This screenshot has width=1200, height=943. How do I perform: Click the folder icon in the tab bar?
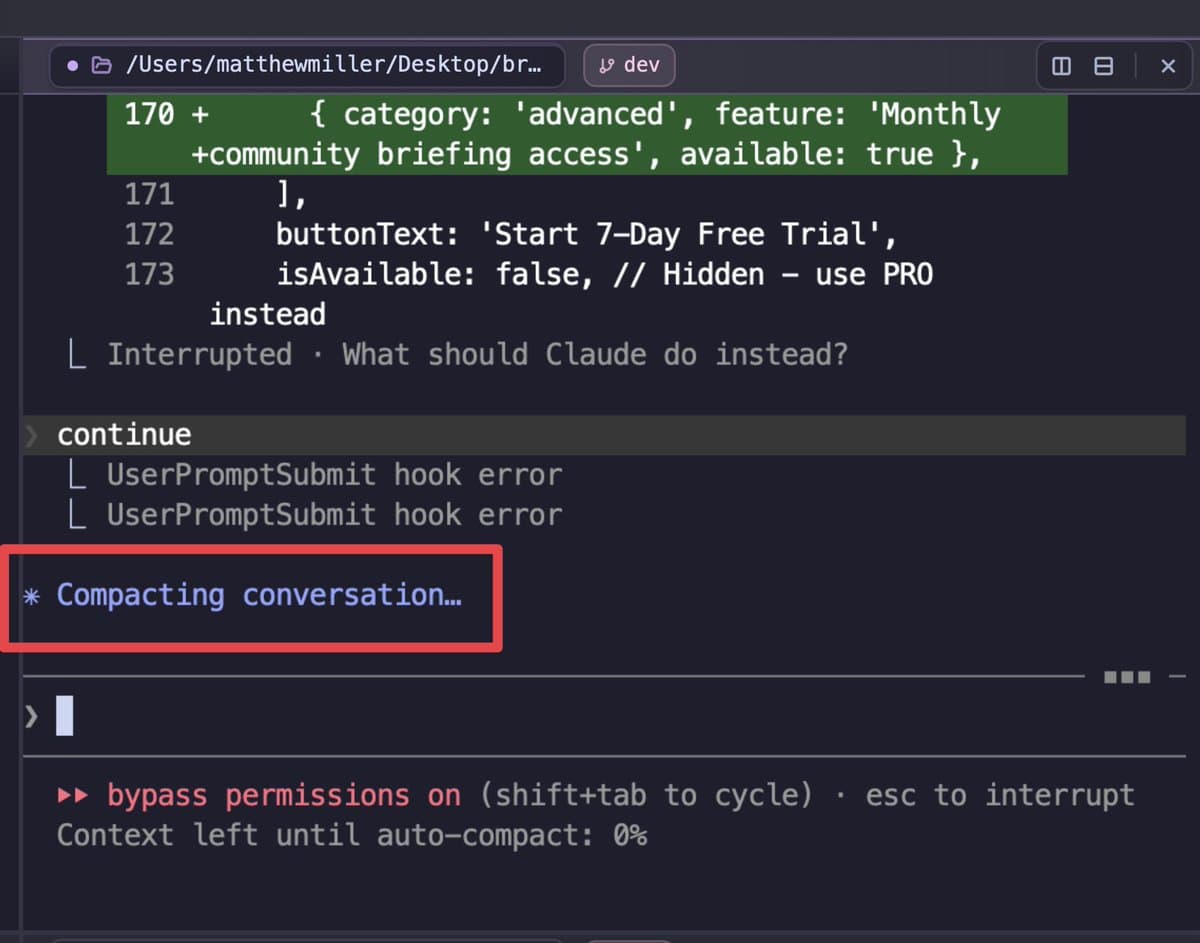coord(103,65)
